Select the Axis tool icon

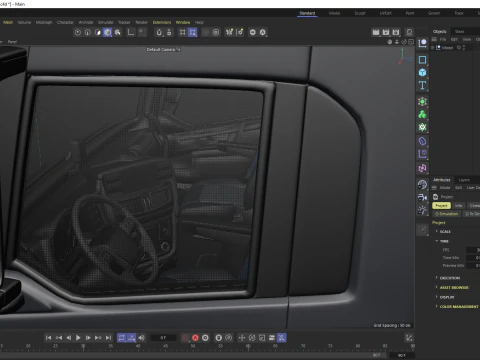(131, 32)
